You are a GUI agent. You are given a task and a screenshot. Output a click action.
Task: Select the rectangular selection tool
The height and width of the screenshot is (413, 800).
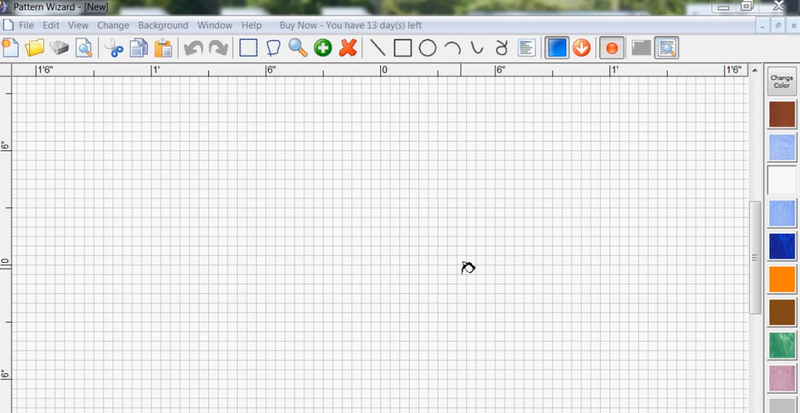click(248, 48)
